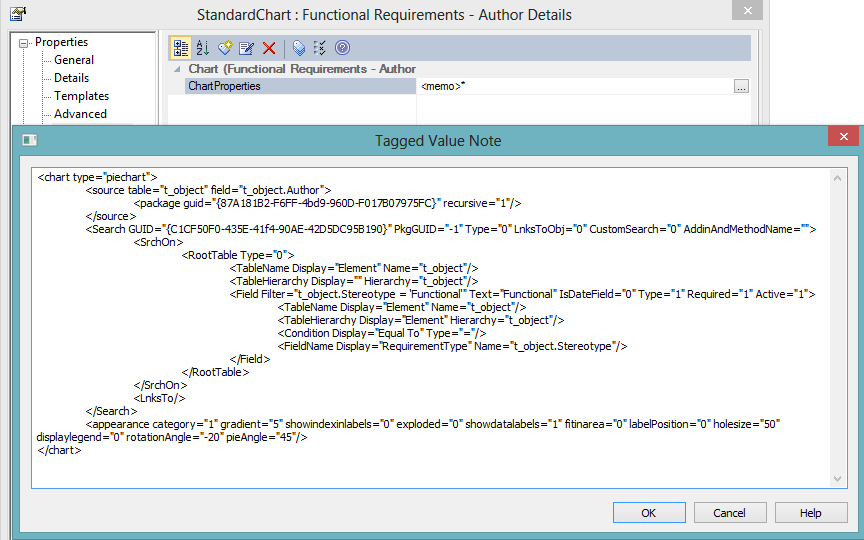Click the blue tag default types icon

click(298, 48)
